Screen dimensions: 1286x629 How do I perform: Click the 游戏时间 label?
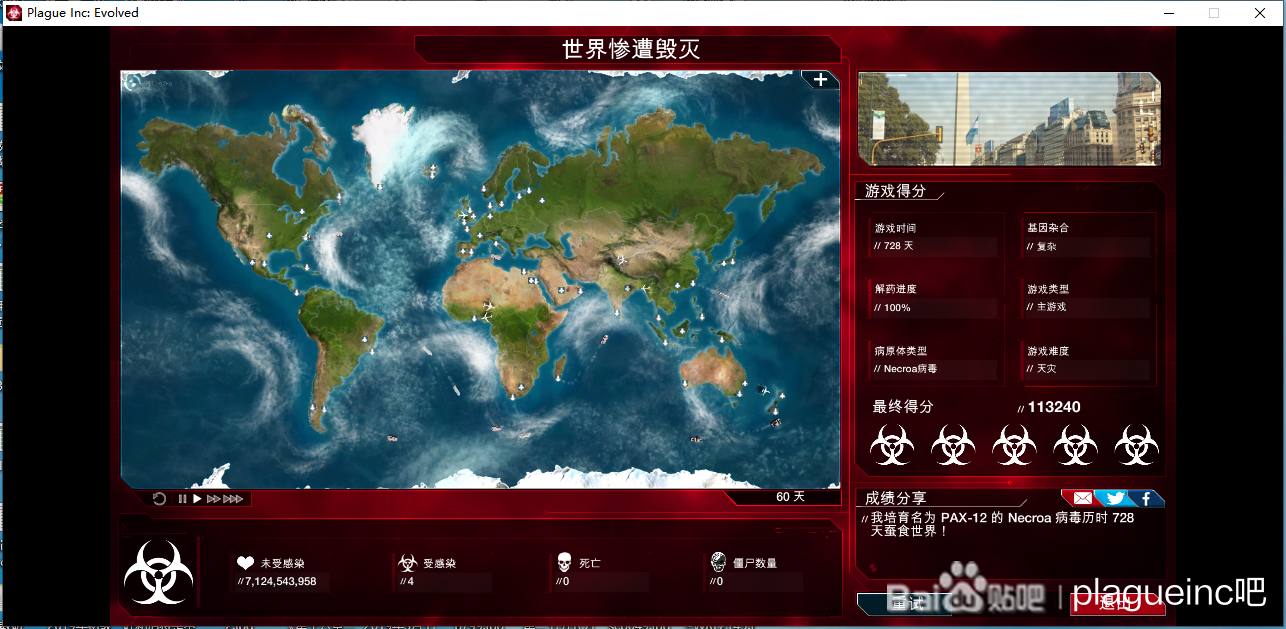pos(895,228)
